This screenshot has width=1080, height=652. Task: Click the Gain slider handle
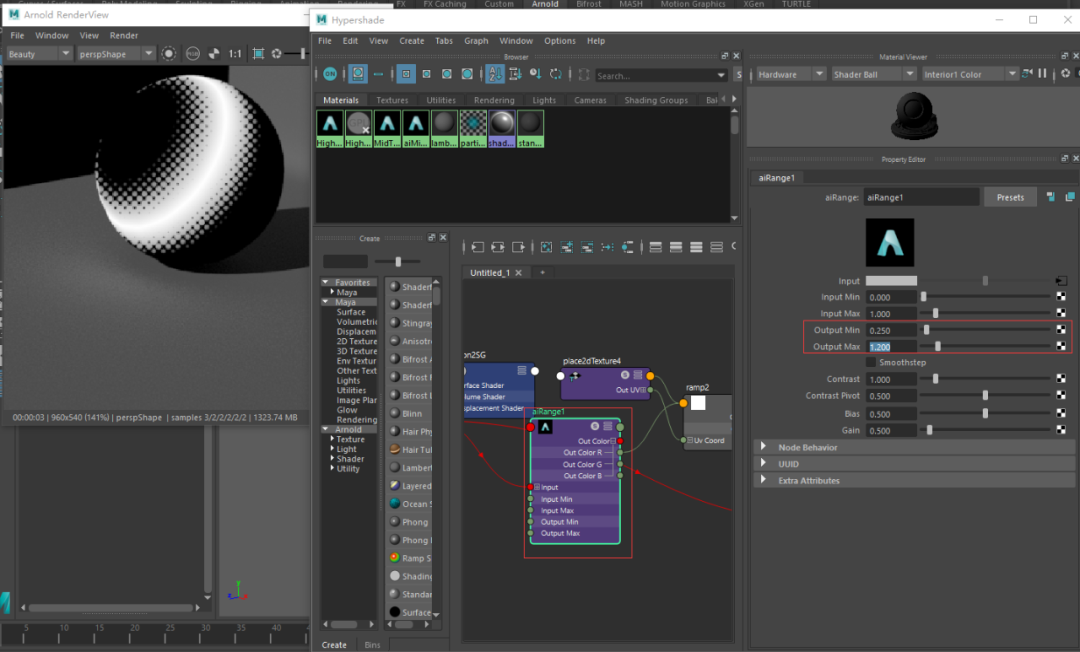point(929,430)
